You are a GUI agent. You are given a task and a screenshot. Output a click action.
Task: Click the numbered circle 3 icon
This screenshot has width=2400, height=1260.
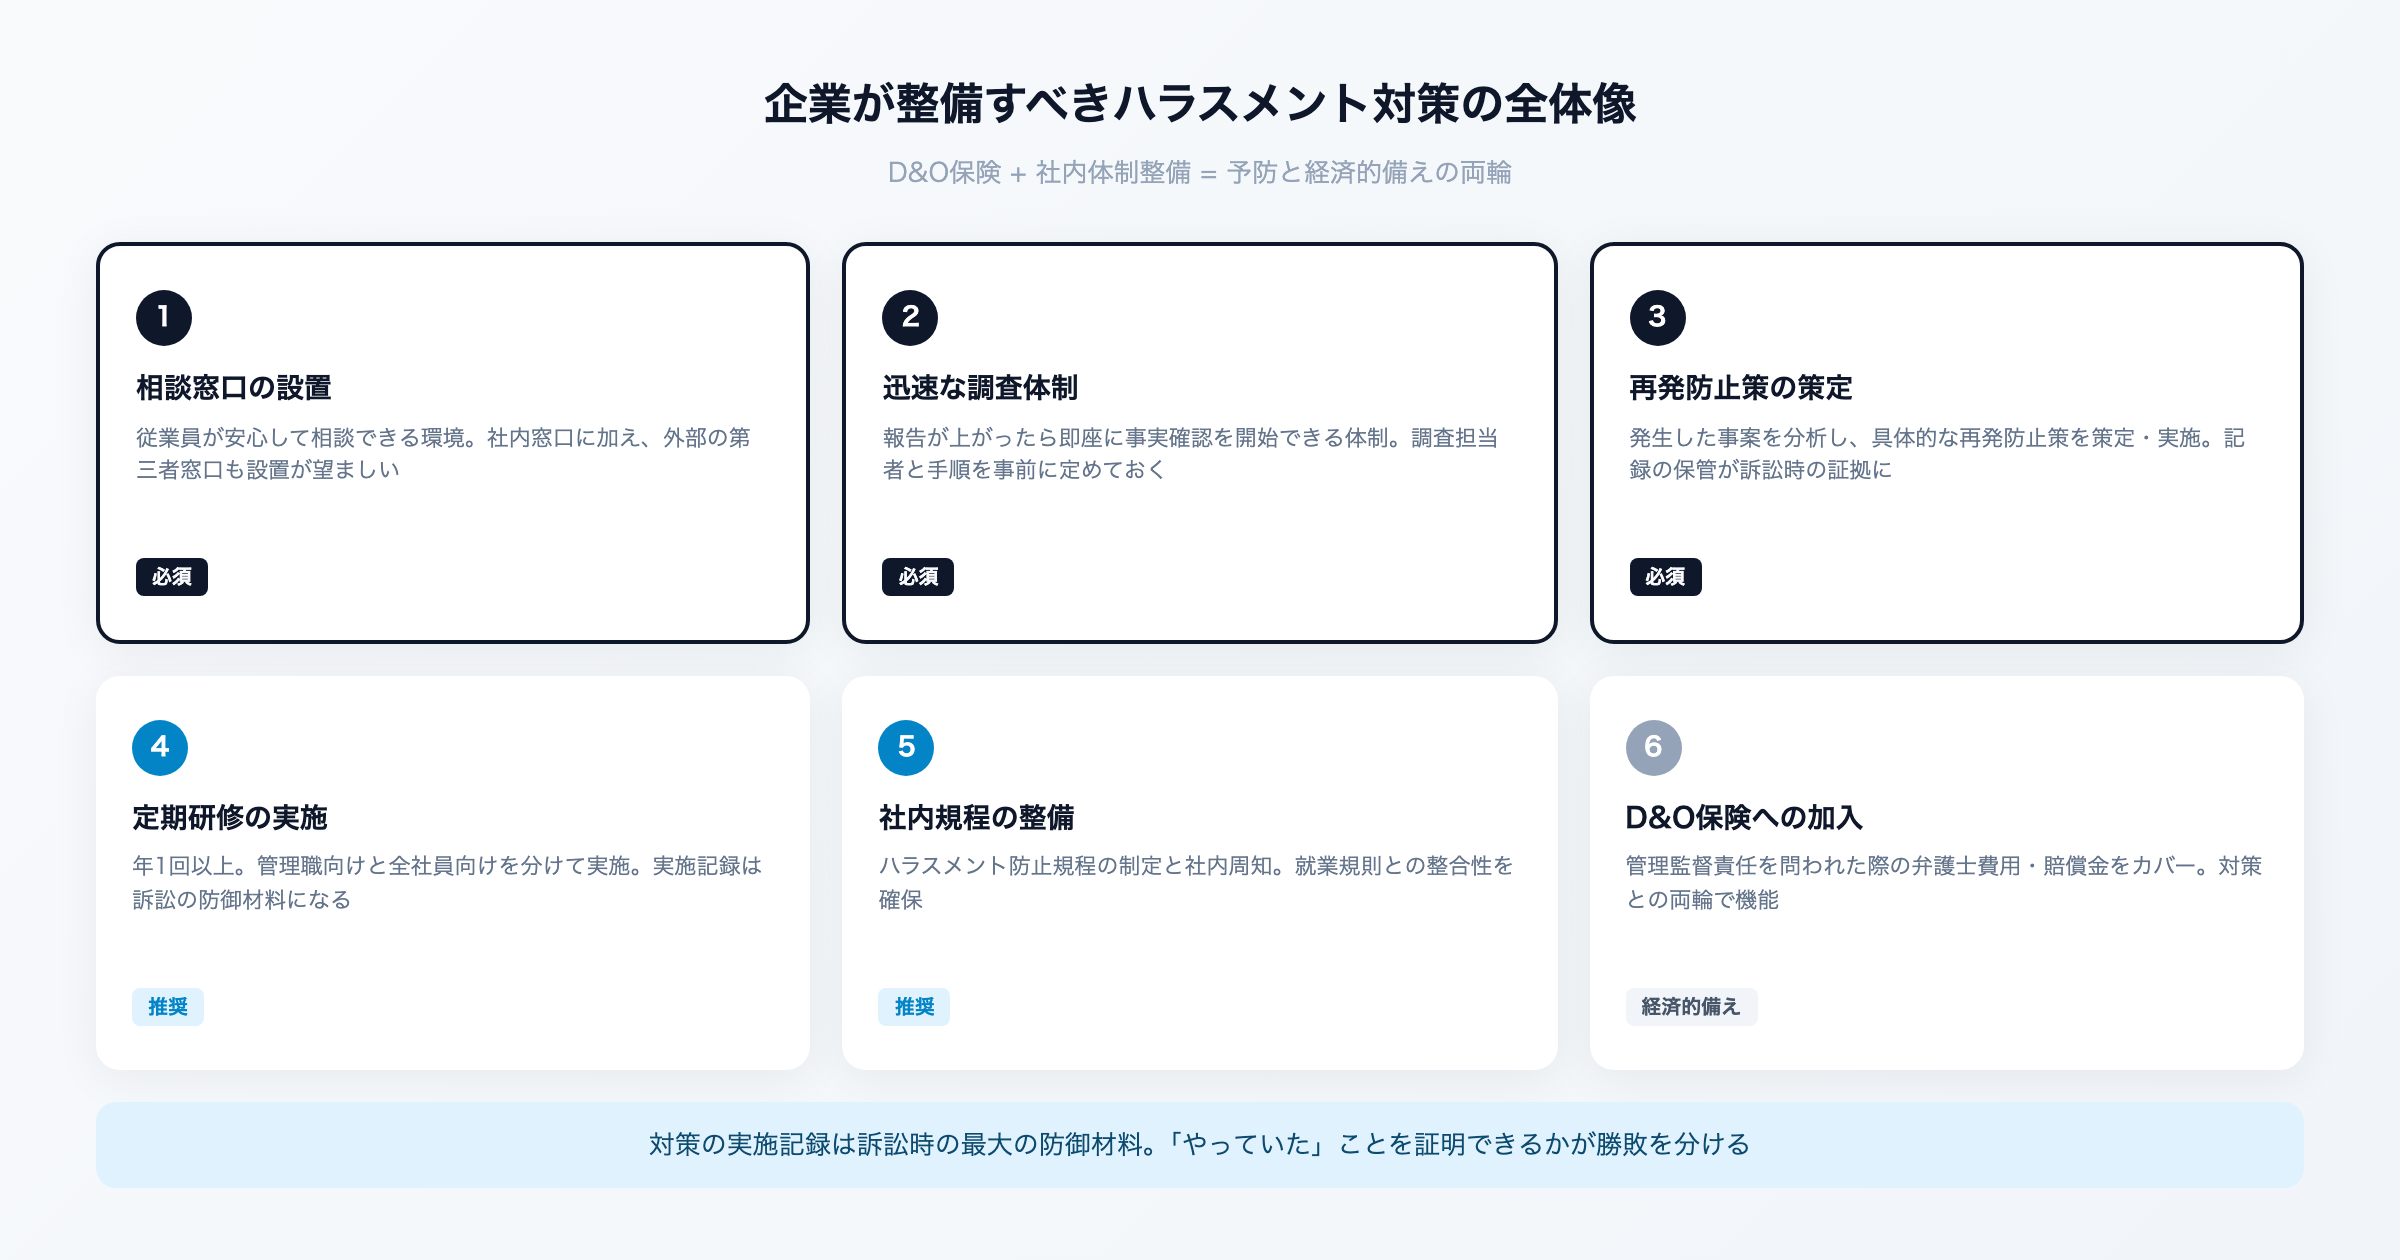click(1657, 318)
